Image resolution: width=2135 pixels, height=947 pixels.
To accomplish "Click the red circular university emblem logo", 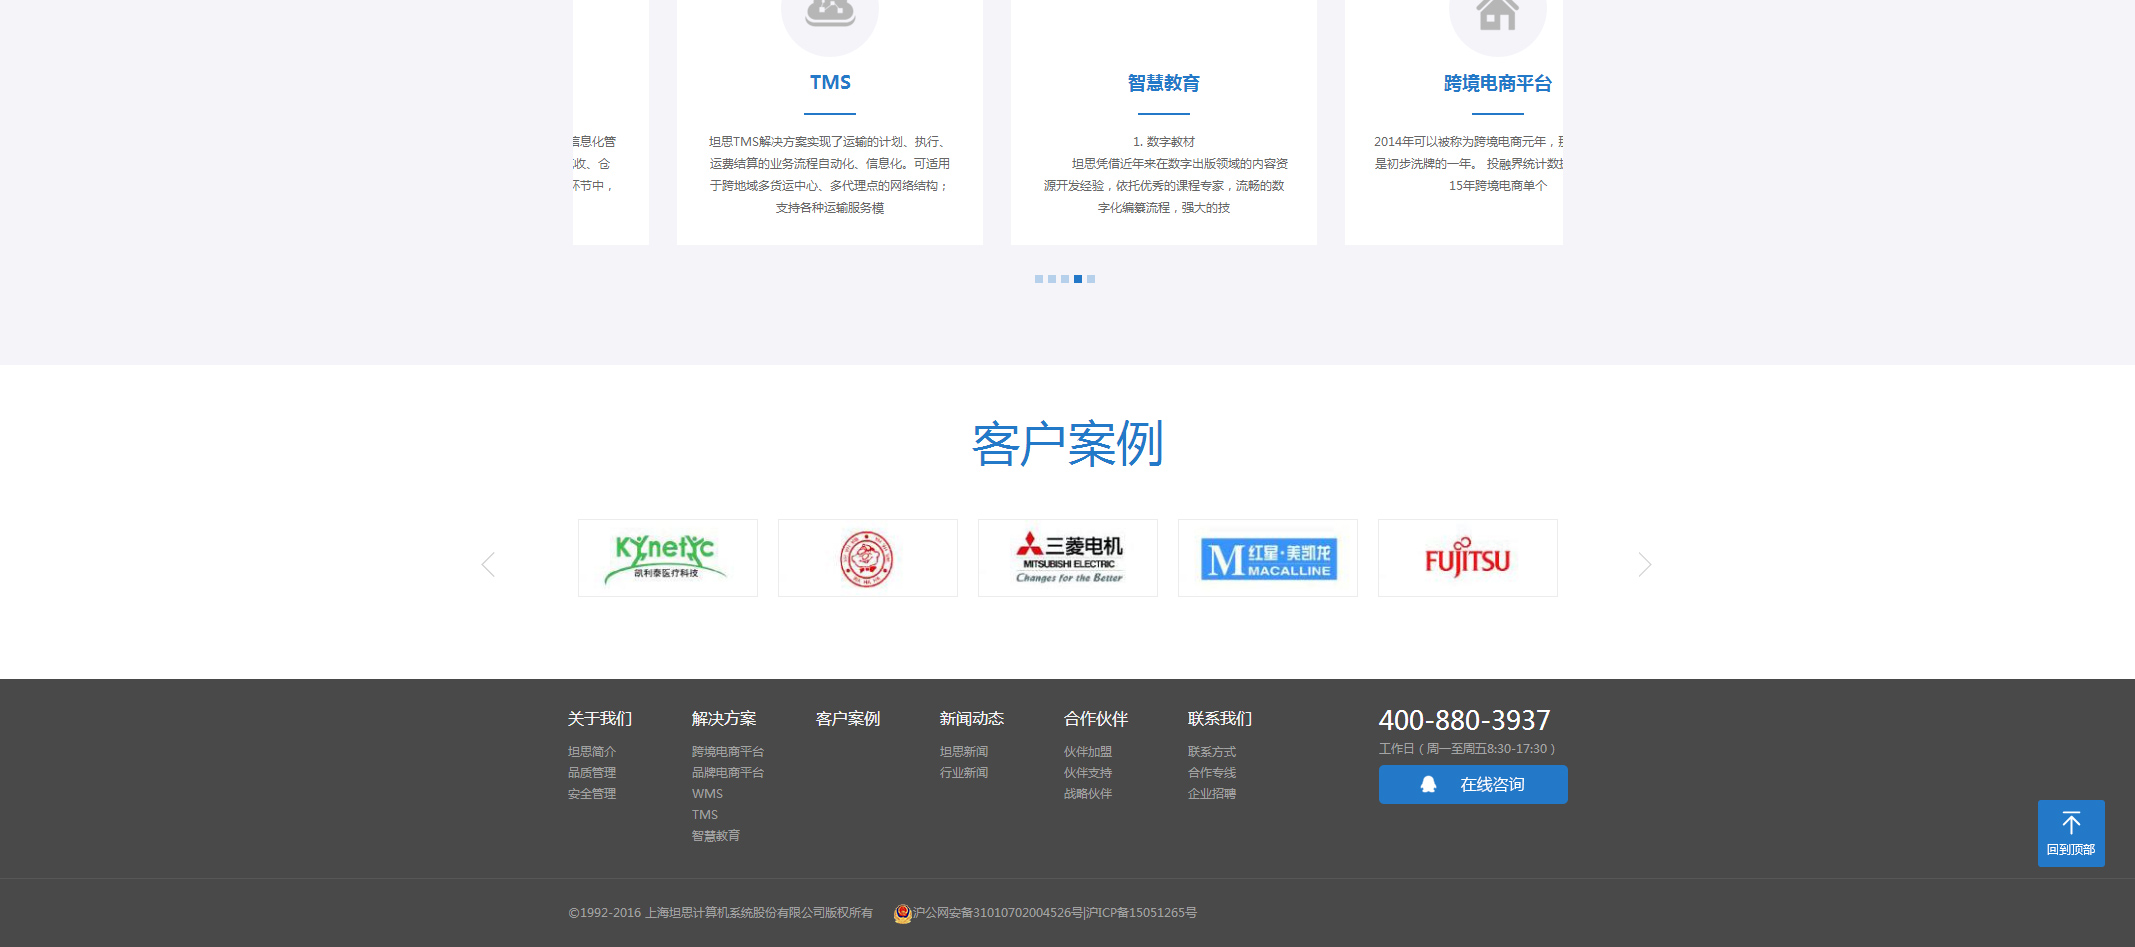I will click(x=867, y=558).
